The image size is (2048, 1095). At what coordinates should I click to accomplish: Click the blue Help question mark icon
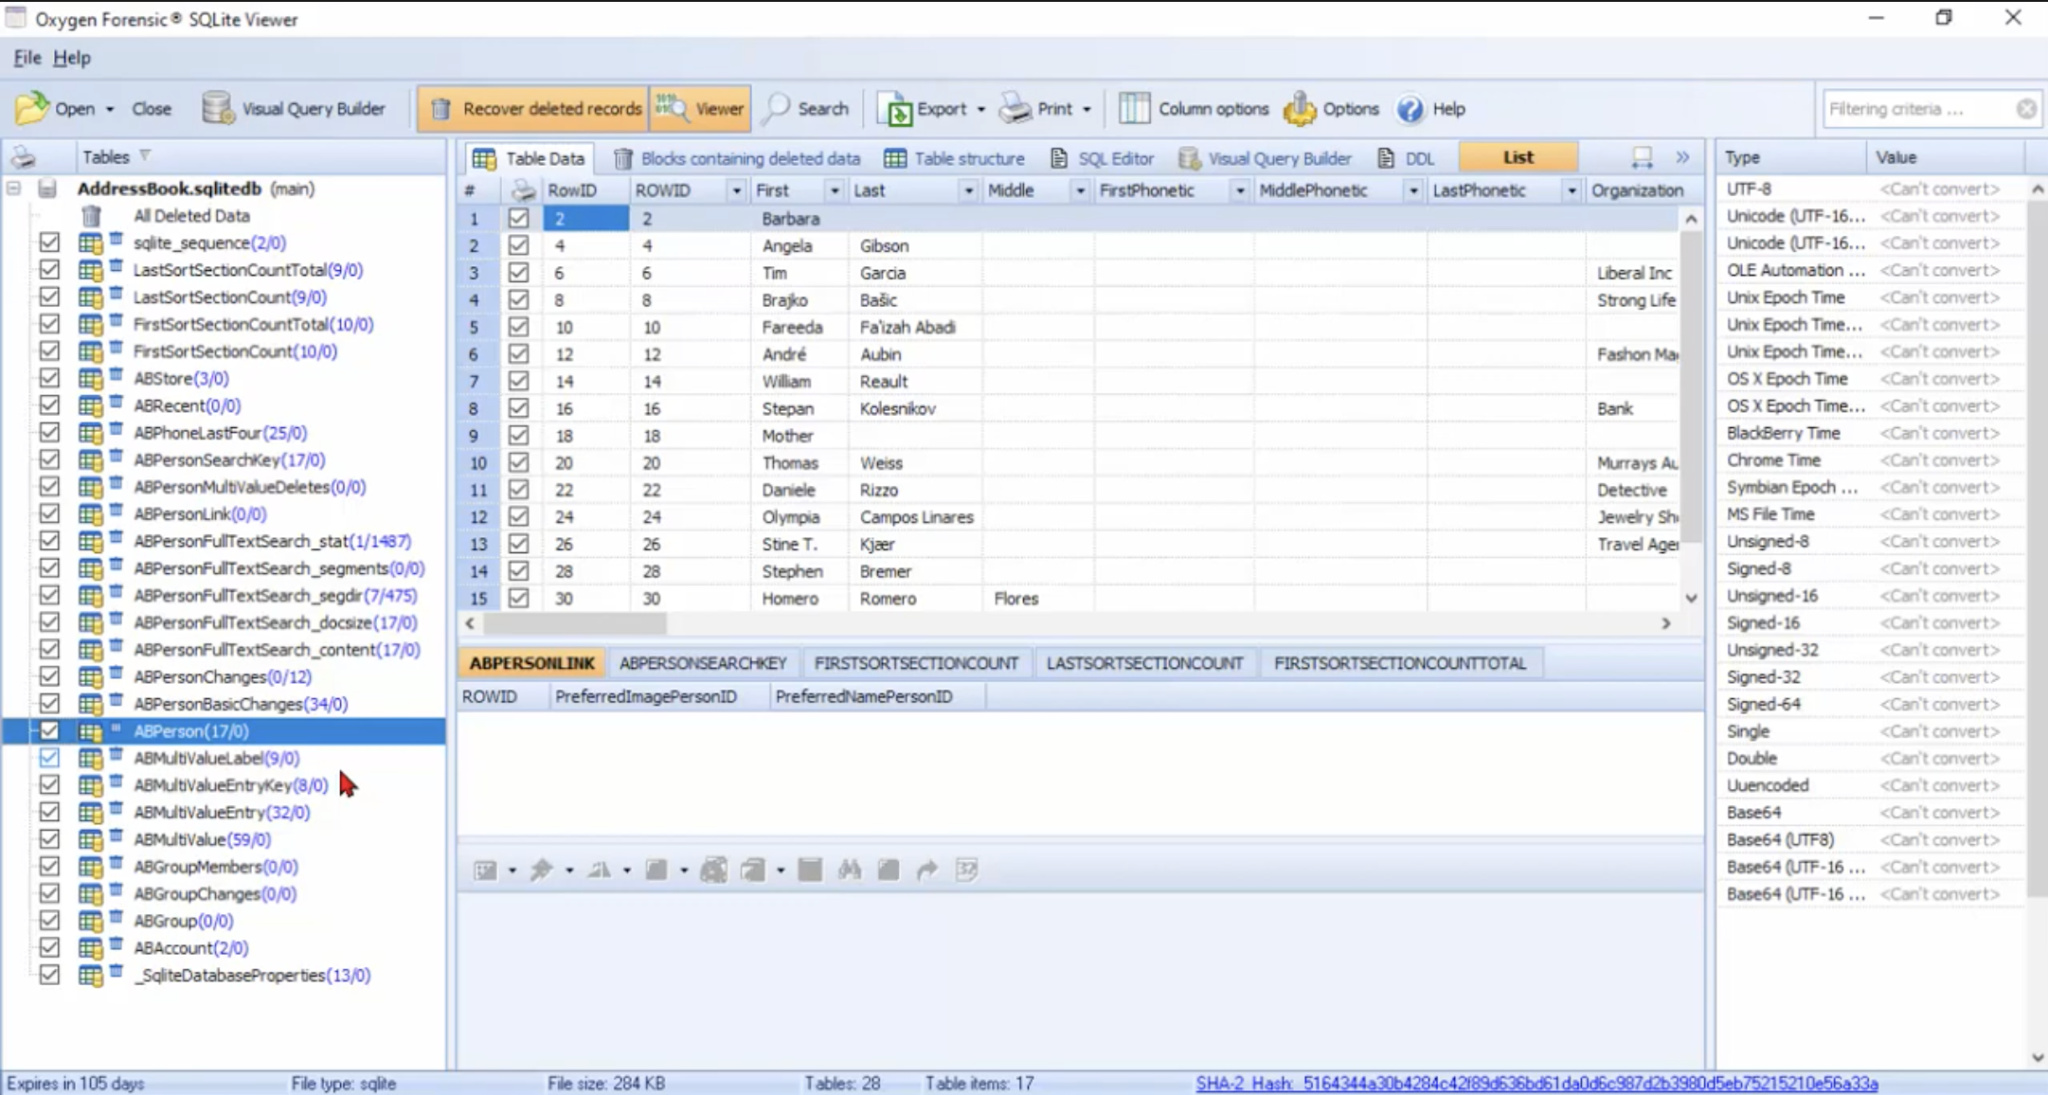tap(1410, 109)
